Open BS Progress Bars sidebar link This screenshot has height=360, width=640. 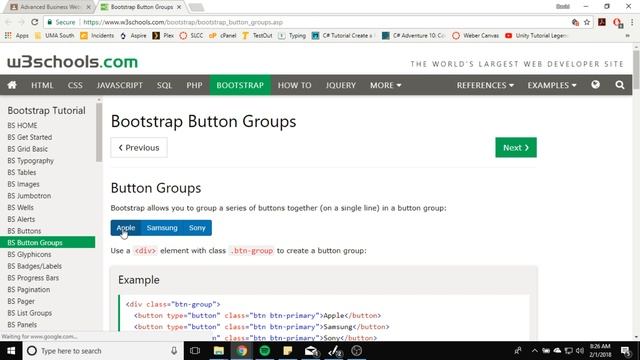click(33, 278)
